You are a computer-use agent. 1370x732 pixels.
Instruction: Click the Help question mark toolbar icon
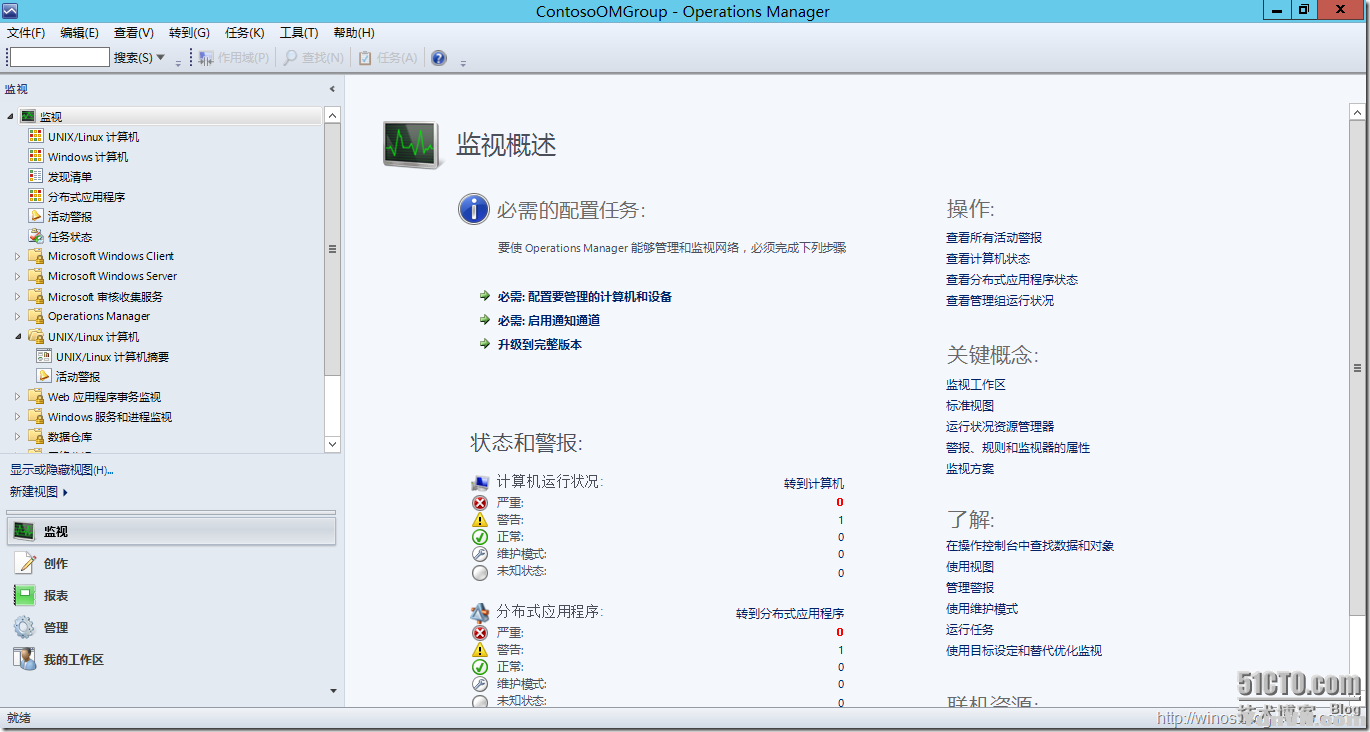coord(439,58)
